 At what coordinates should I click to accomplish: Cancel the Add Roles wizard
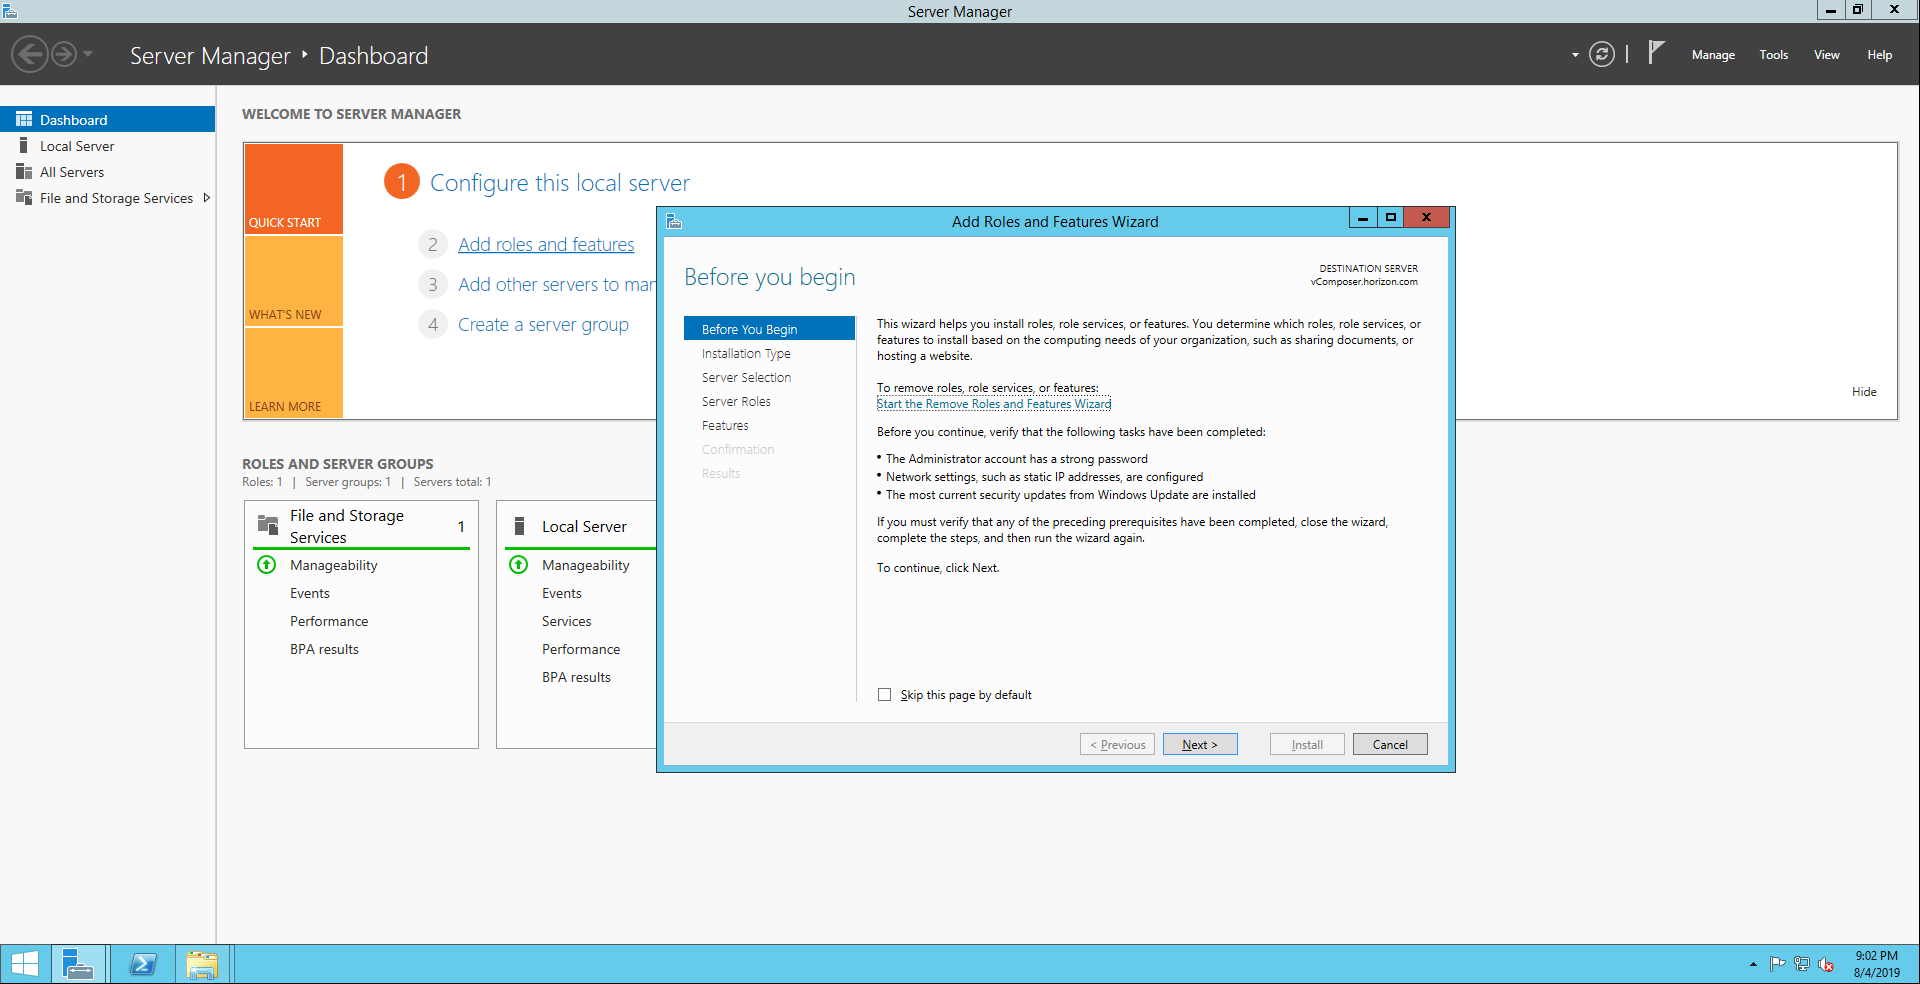(x=1389, y=745)
